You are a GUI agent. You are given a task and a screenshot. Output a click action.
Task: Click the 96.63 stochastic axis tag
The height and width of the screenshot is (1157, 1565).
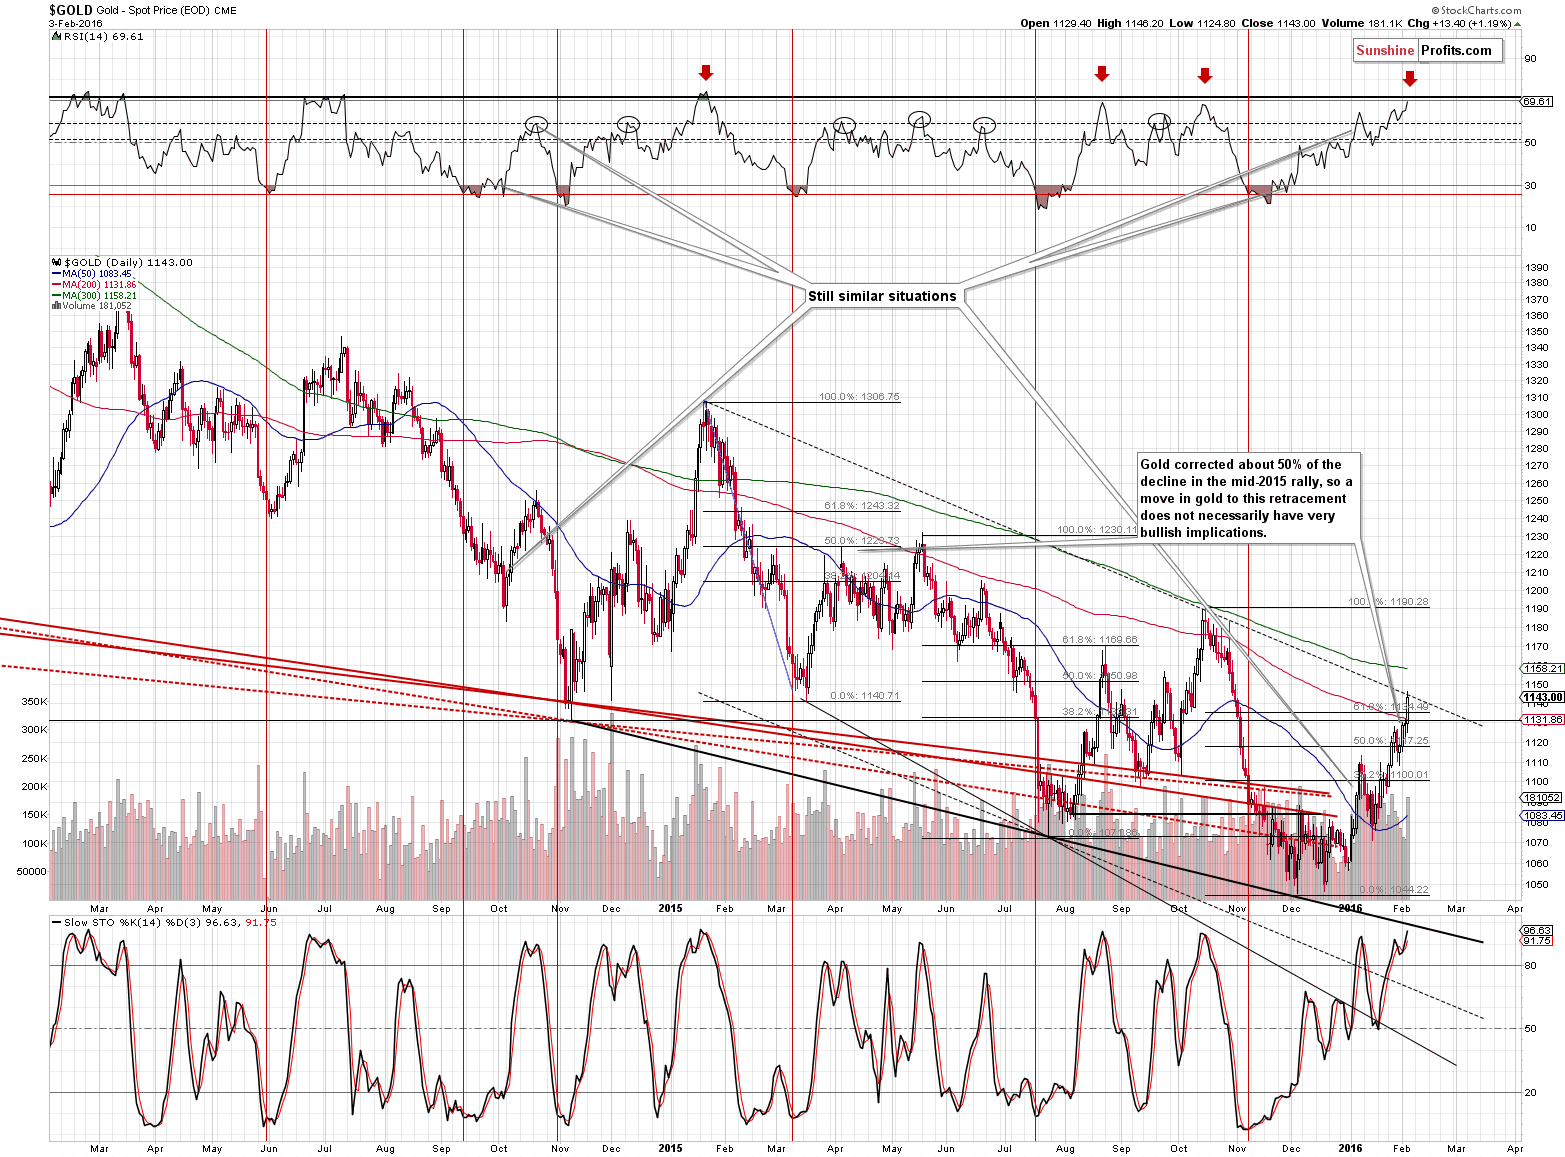click(1537, 930)
